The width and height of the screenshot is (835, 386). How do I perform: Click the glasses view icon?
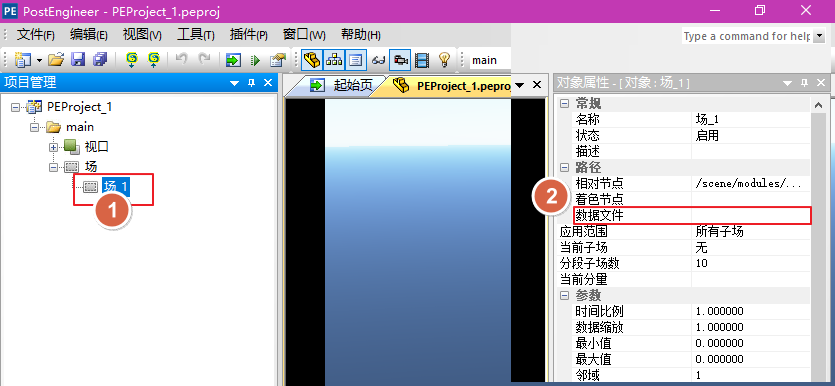[378, 60]
